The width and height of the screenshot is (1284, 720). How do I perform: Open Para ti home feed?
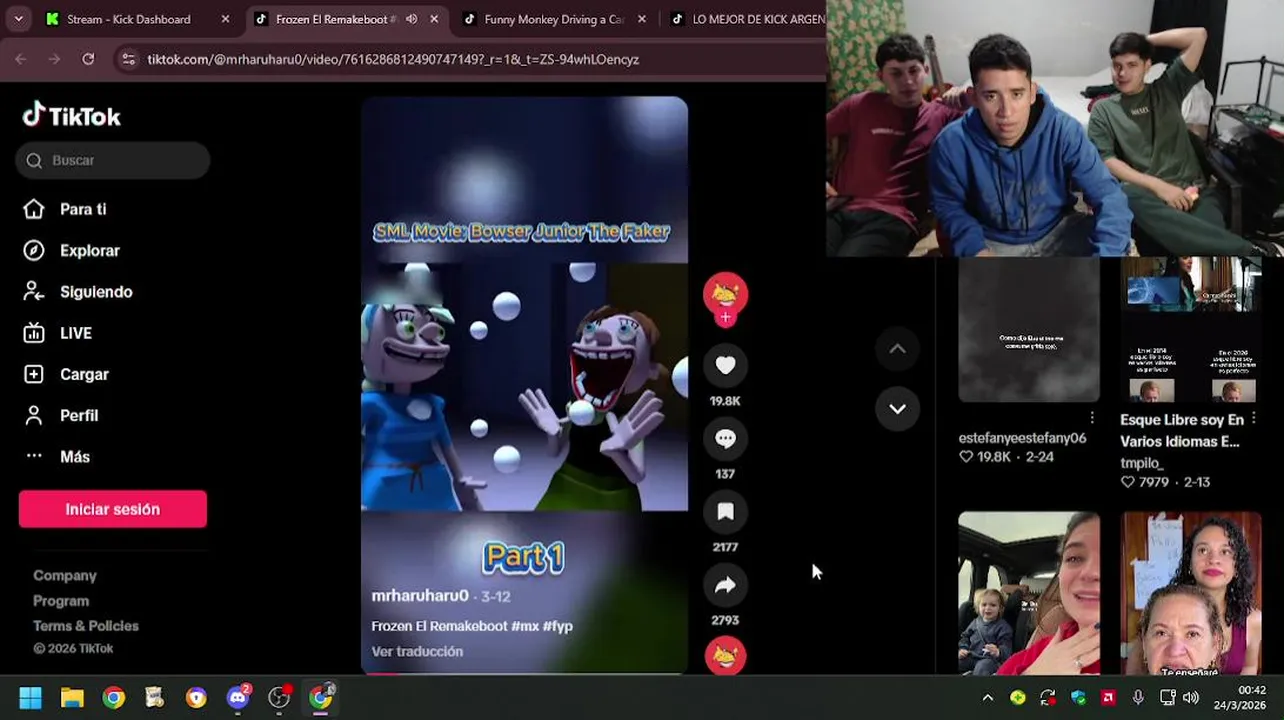coord(65,209)
